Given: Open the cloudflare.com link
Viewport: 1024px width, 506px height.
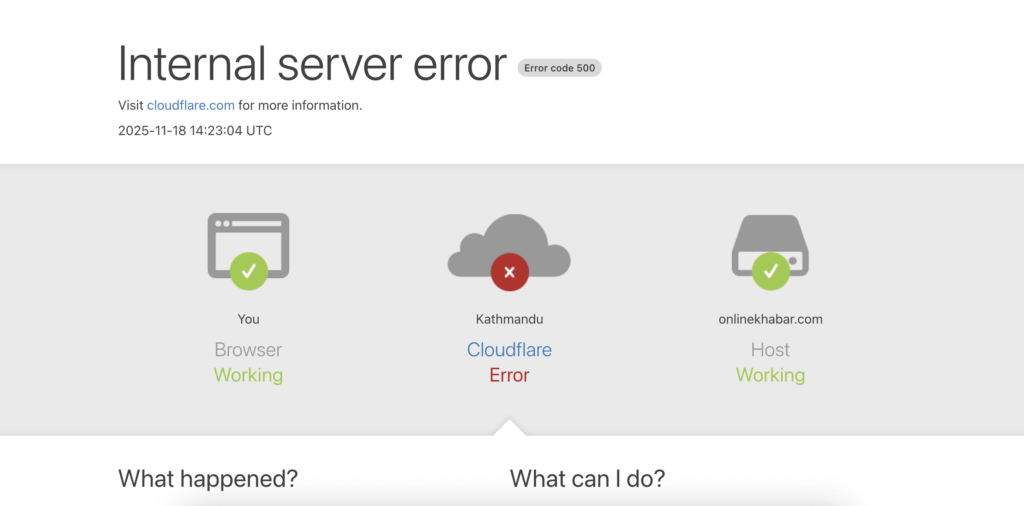Looking at the screenshot, I should 191,105.
